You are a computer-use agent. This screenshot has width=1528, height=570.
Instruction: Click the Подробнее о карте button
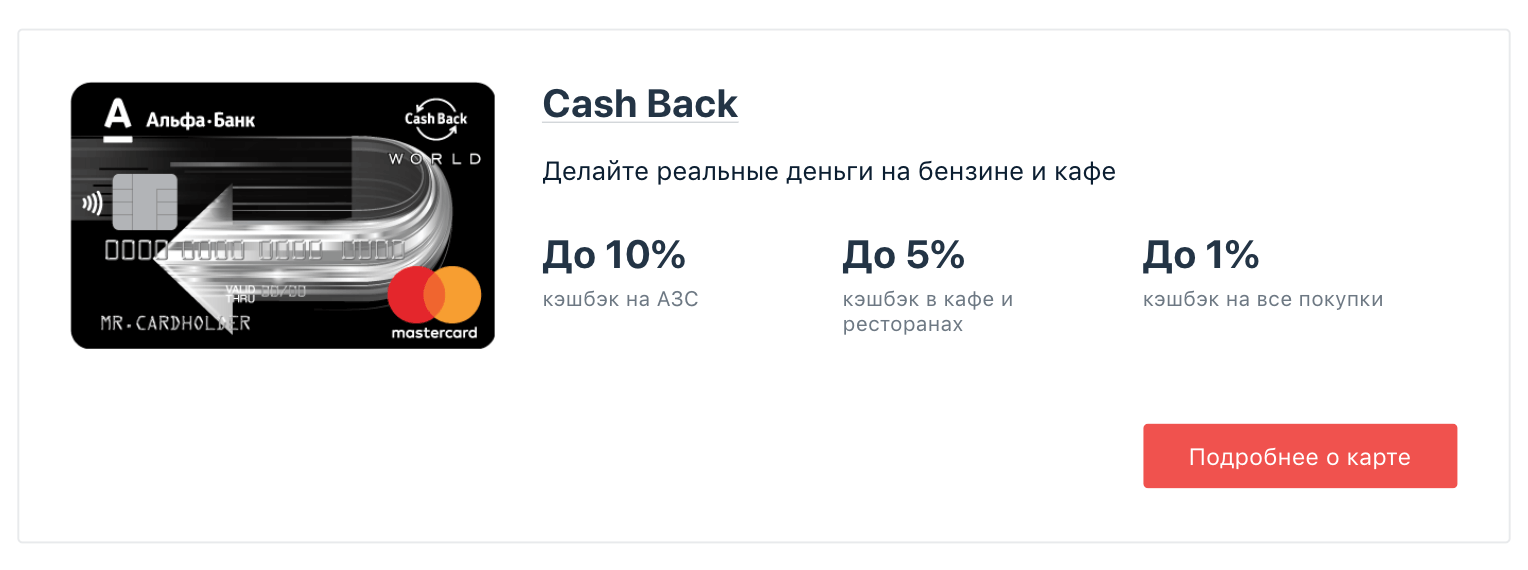(x=1300, y=456)
